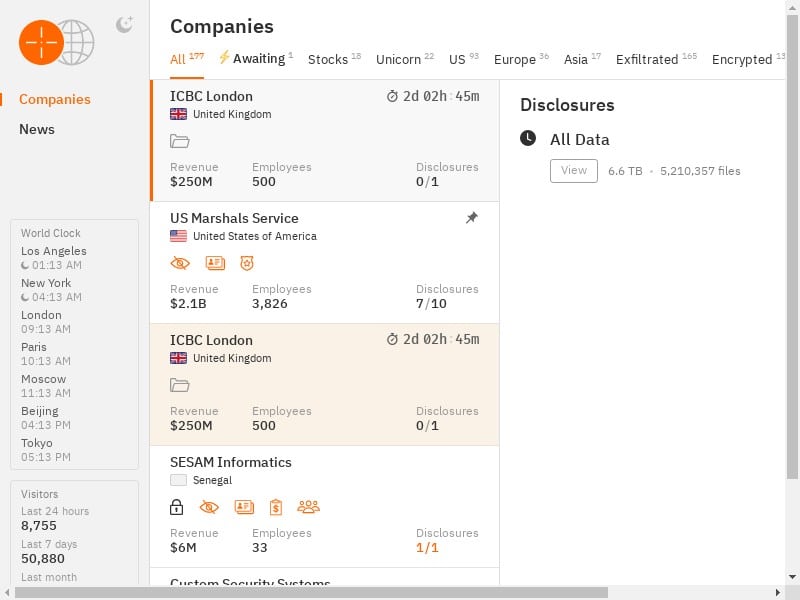Click the orange crosshair logo

[x=41, y=42]
